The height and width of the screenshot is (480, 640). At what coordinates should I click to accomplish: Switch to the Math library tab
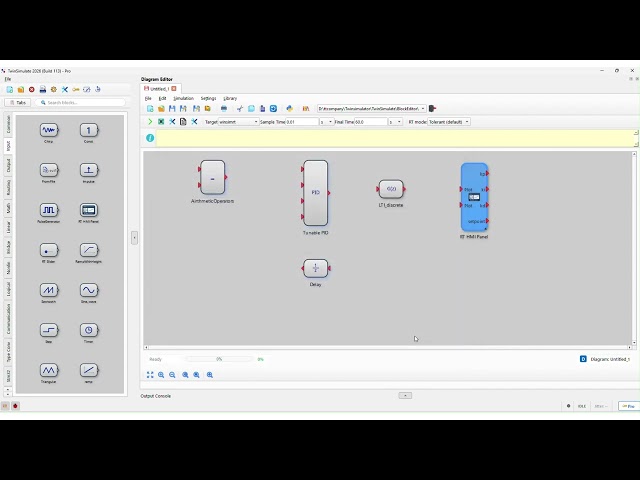[8, 208]
